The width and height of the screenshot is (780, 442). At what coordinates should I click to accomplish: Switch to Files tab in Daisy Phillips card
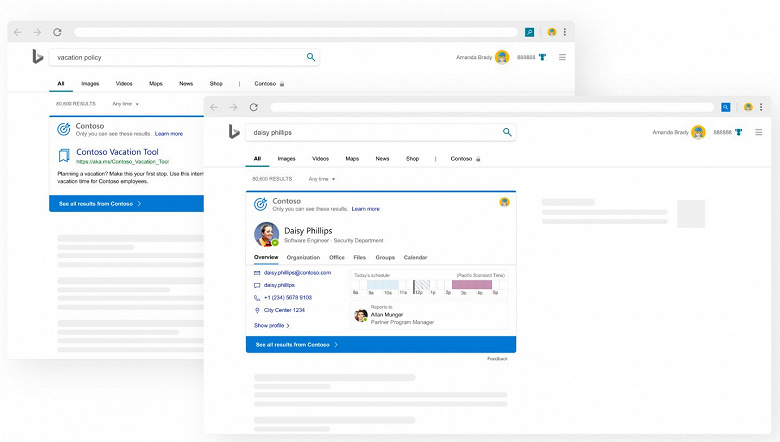(x=360, y=258)
